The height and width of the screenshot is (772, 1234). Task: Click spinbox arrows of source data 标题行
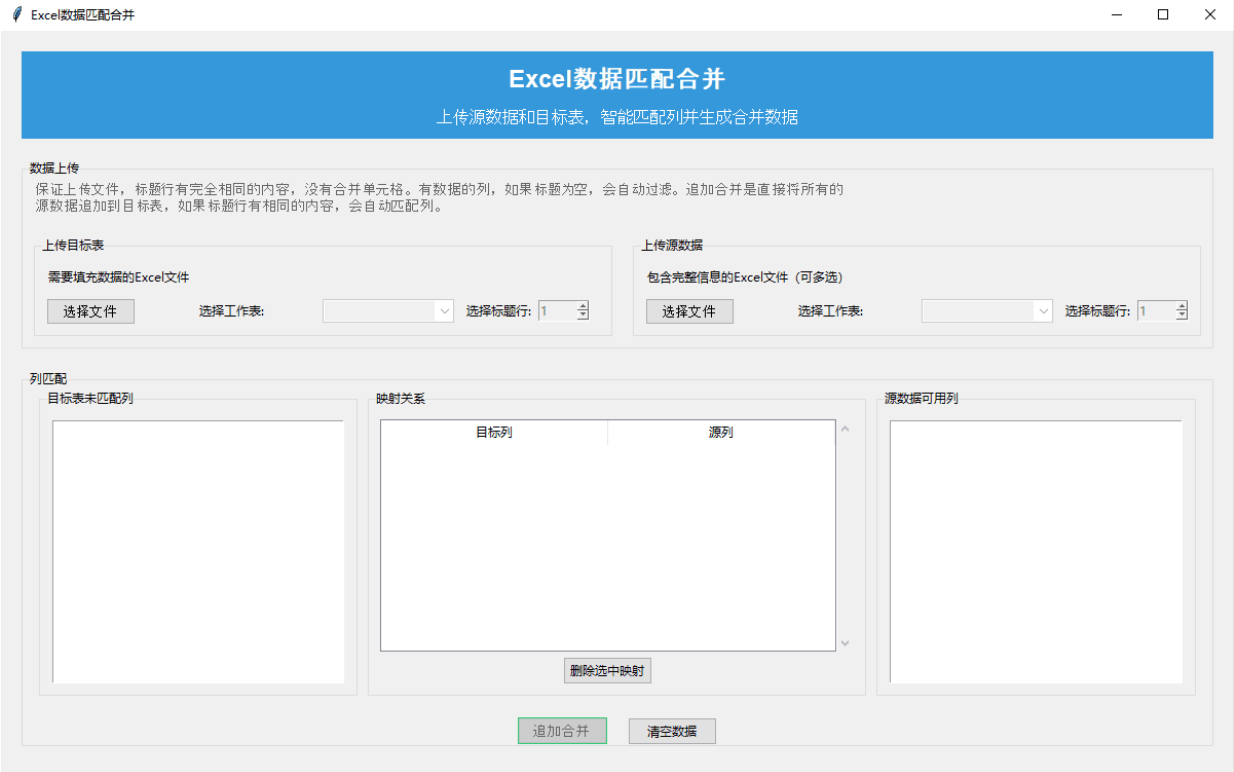(x=1182, y=311)
